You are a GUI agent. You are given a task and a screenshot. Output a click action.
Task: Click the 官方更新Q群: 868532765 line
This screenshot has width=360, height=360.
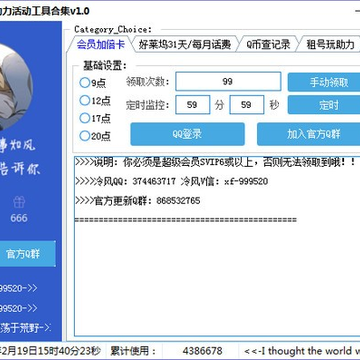[138, 201]
